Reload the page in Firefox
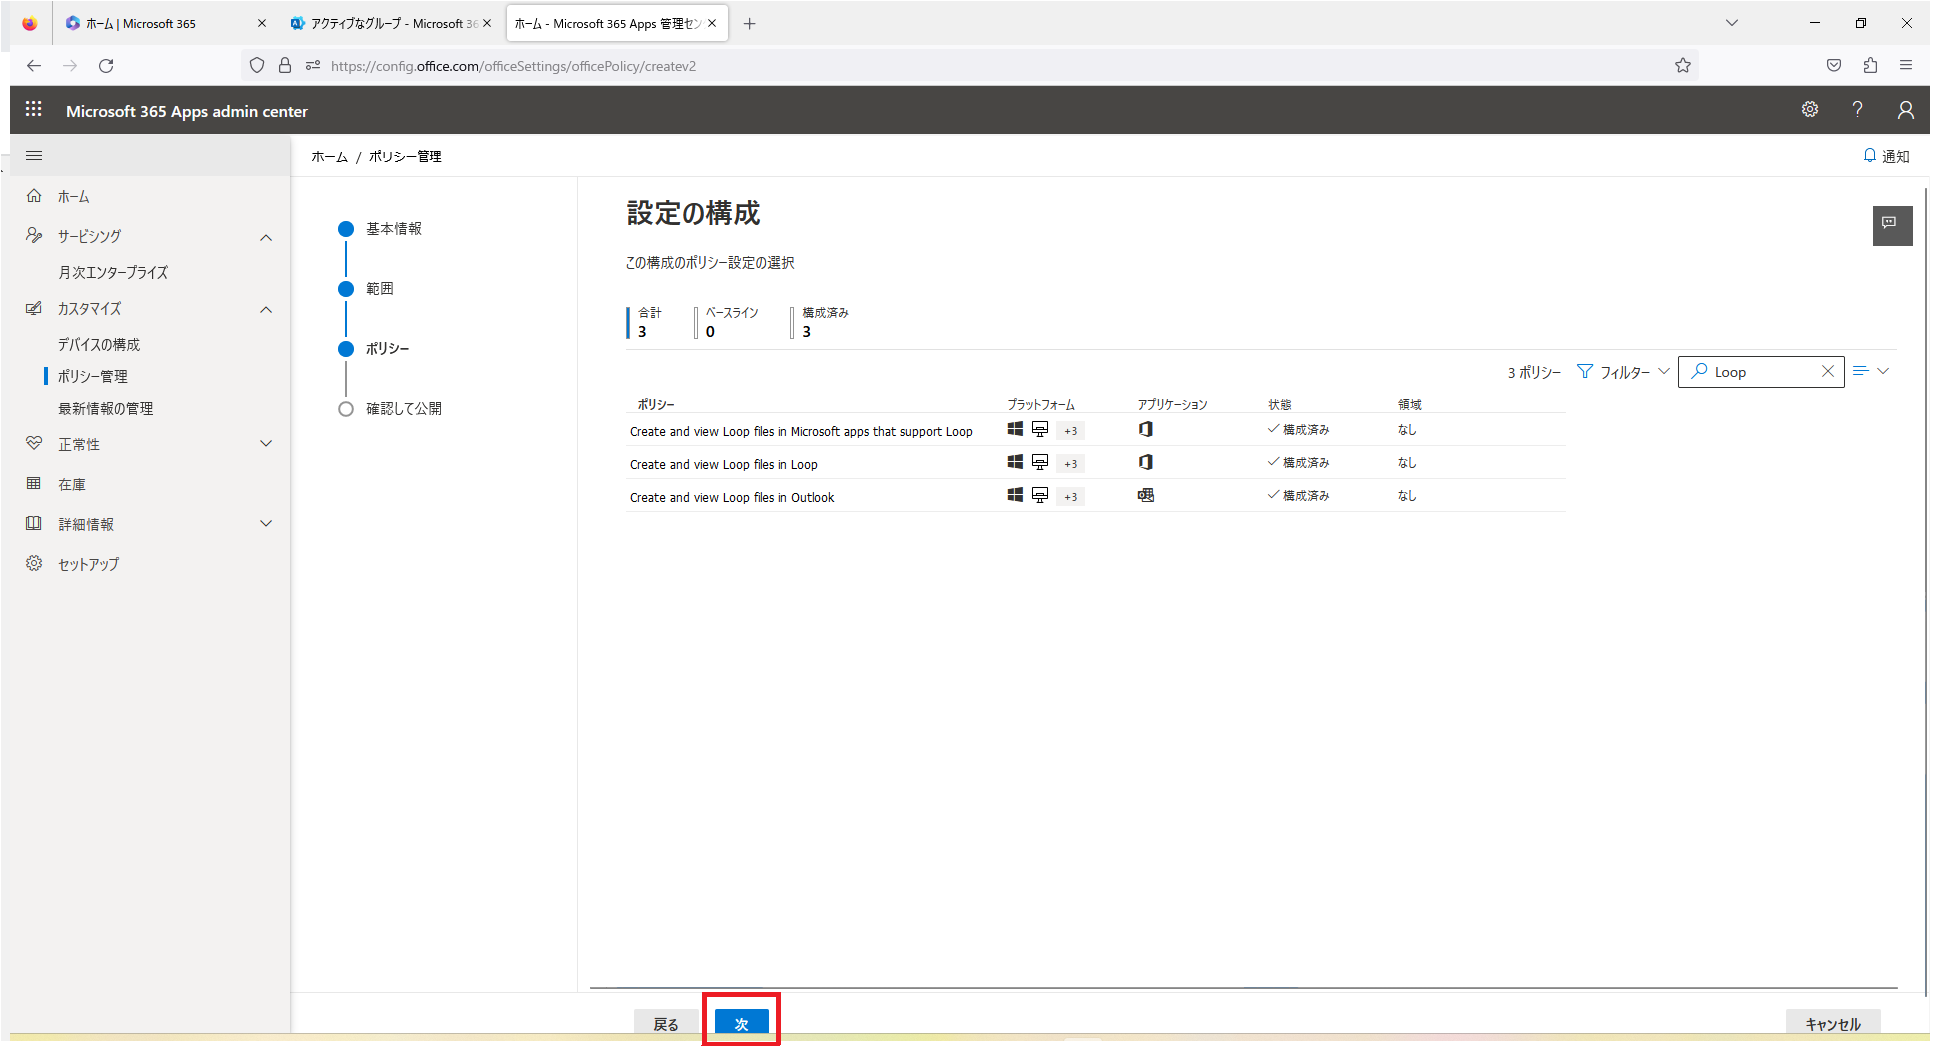 [106, 66]
